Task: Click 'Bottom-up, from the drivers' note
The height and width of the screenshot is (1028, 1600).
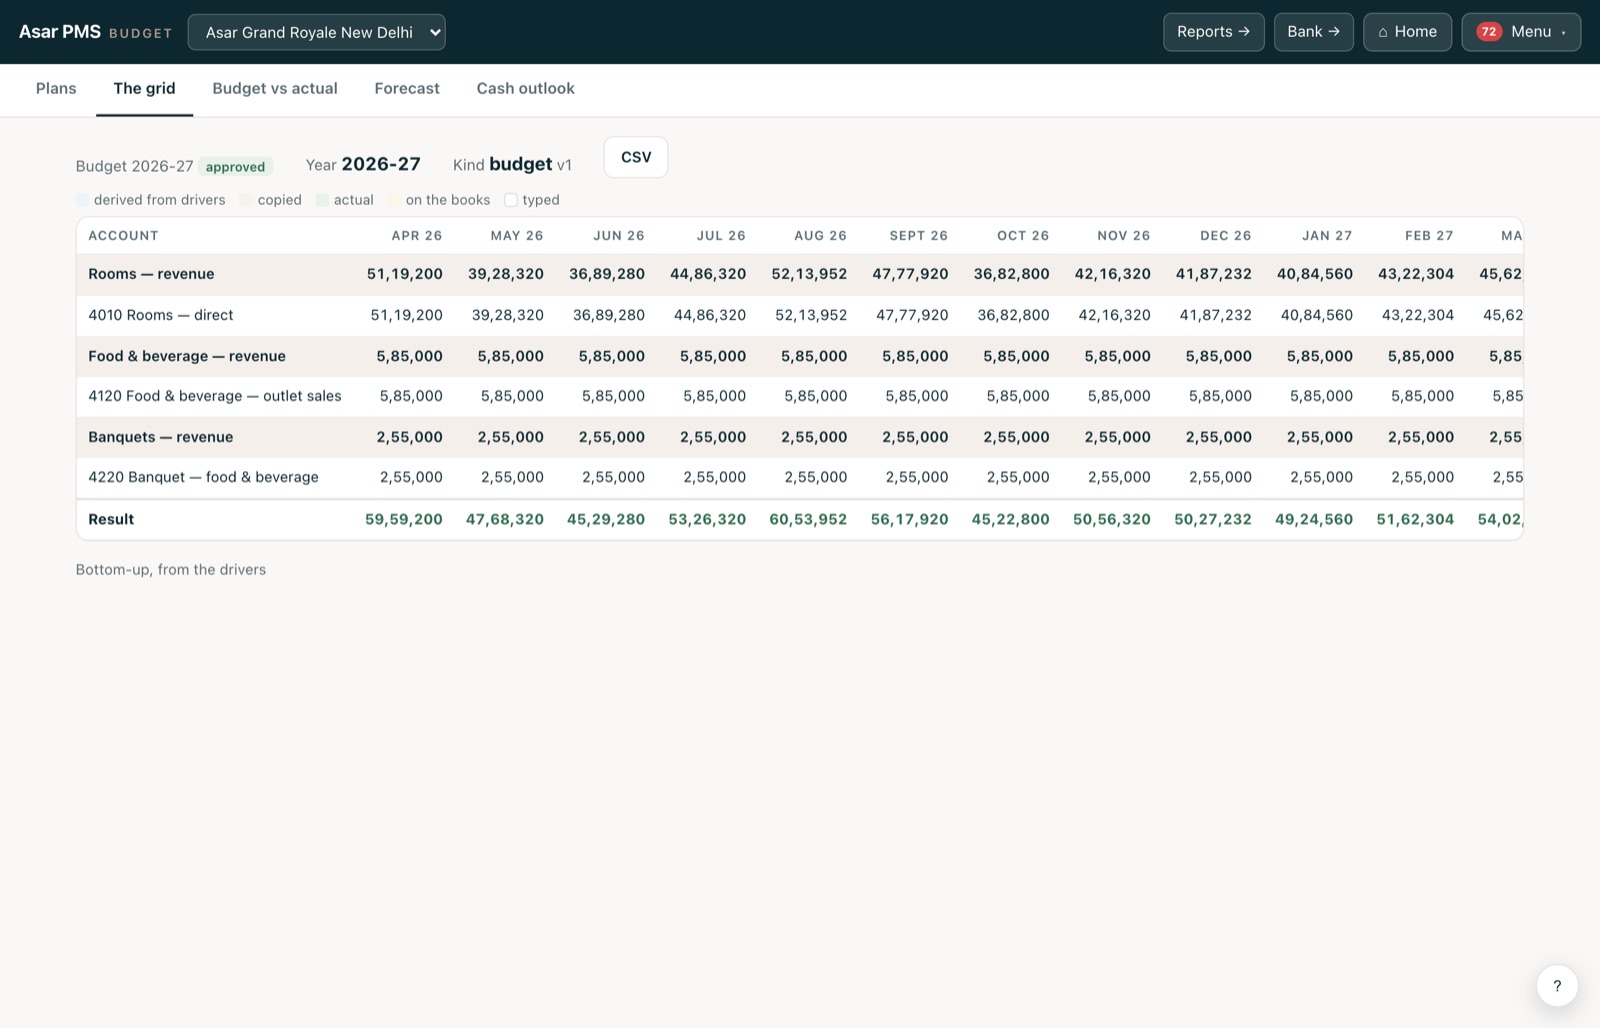Action: pos(171,570)
